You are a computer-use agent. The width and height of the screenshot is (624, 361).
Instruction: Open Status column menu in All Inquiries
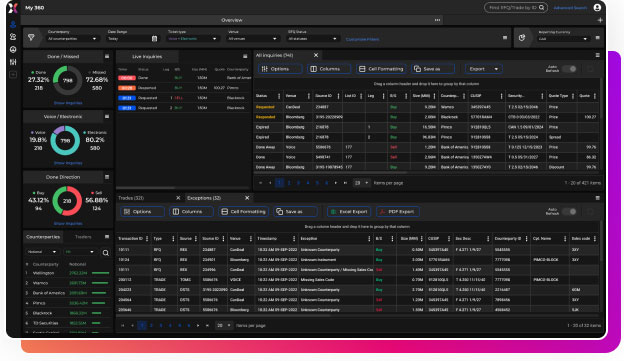[279, 96]
